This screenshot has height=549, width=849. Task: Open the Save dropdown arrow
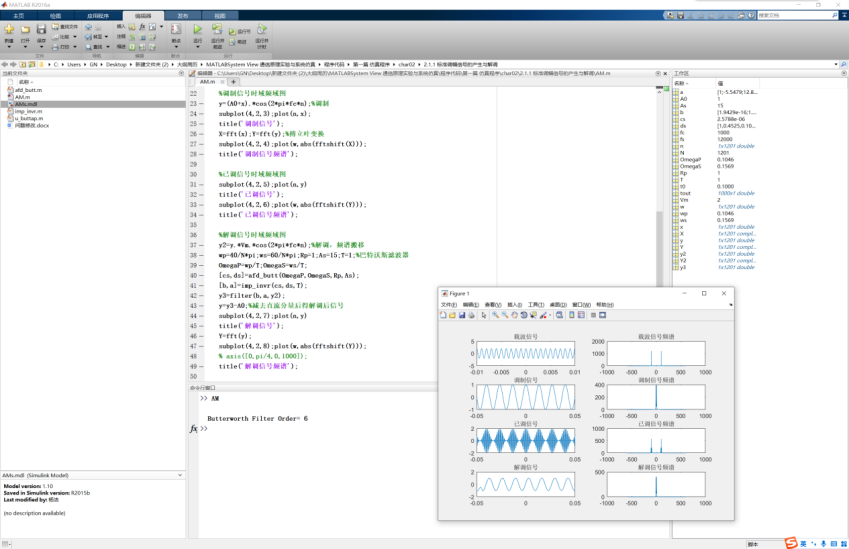click(41, 47)
